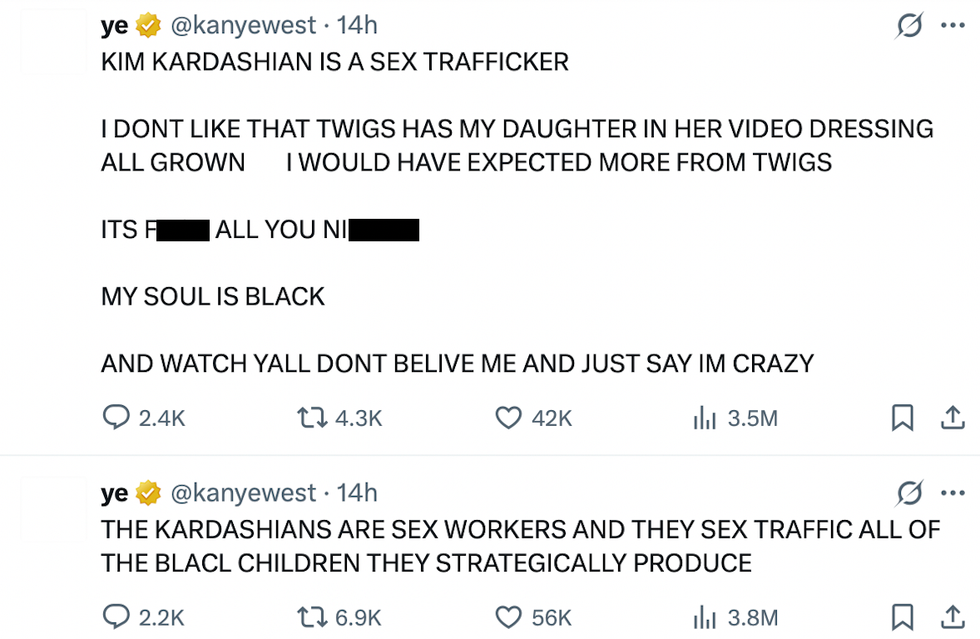Click the Grok icon on the second tweet

coord(908,494)
